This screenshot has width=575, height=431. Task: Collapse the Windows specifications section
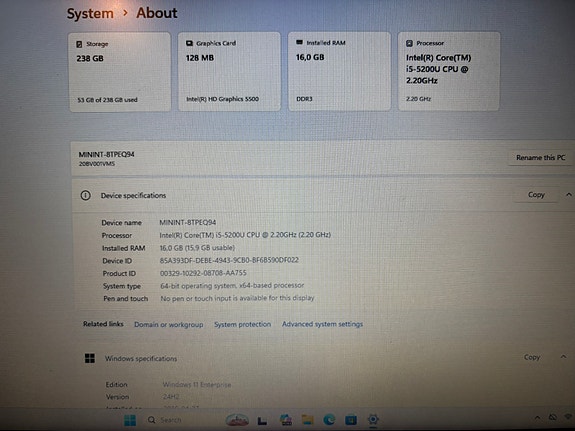[x=563, y=357]
